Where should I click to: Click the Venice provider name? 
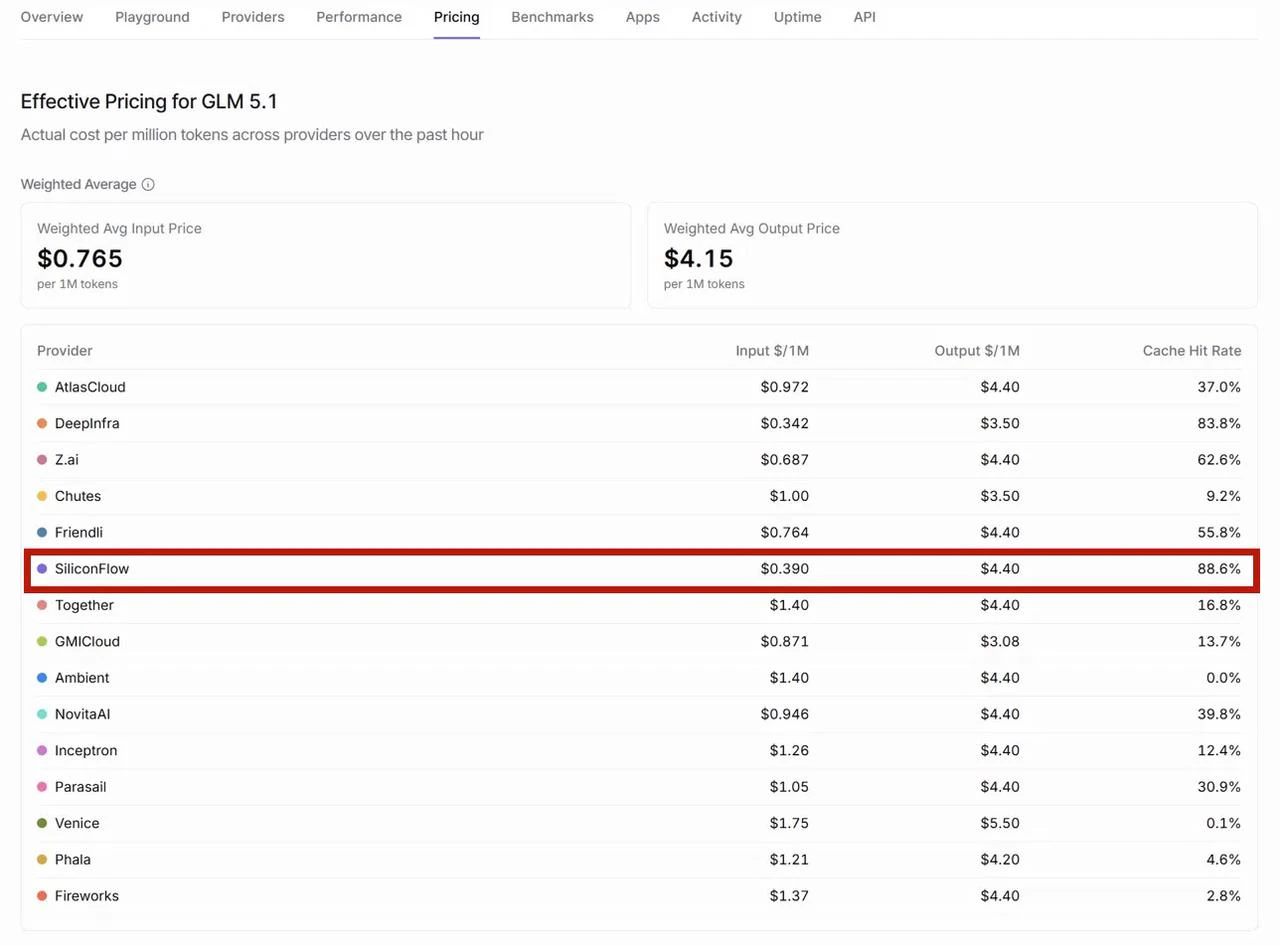point(77,823)
